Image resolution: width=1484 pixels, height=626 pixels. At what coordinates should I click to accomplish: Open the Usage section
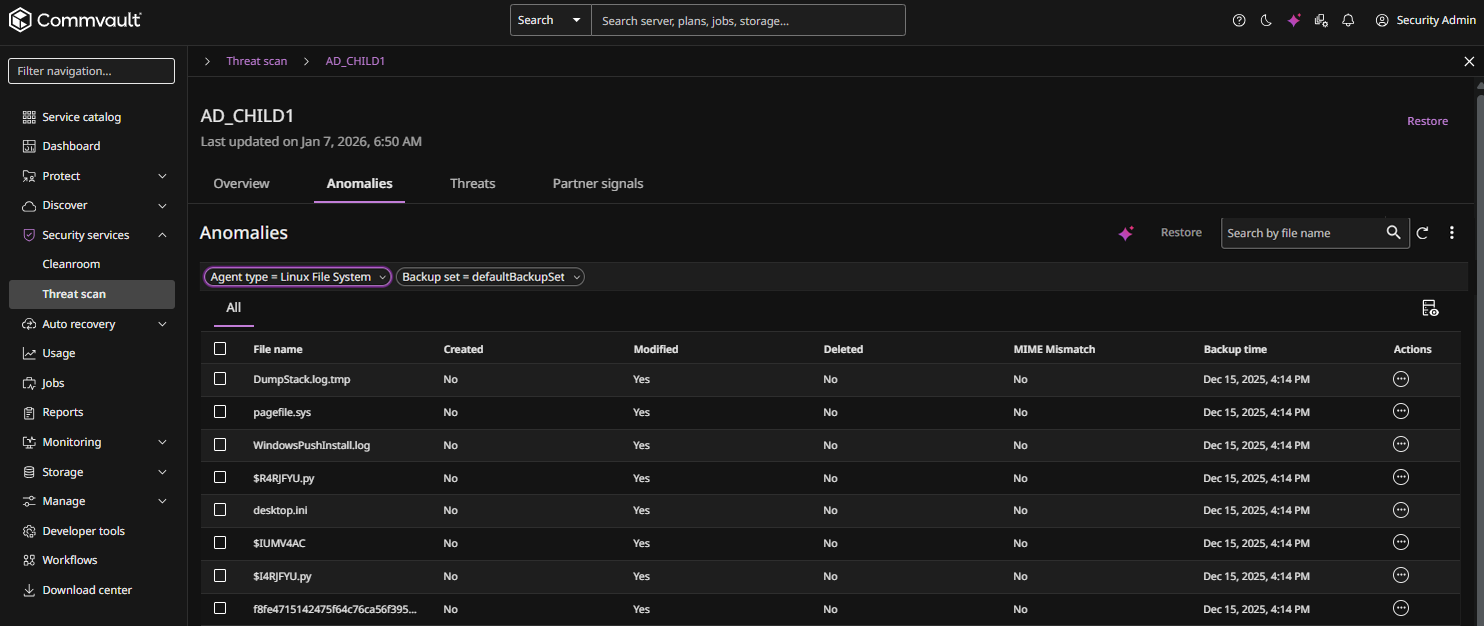click(x=58, y=353)
